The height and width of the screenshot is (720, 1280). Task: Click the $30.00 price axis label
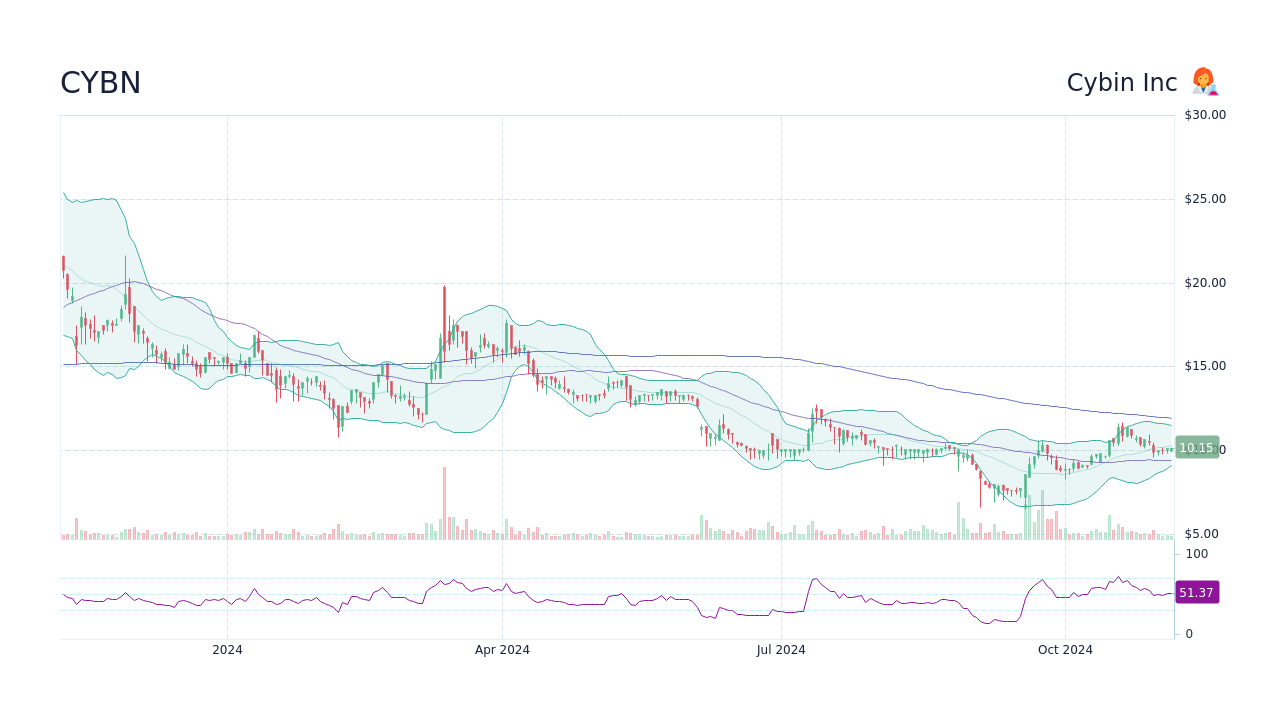[x=1205, y=115]
